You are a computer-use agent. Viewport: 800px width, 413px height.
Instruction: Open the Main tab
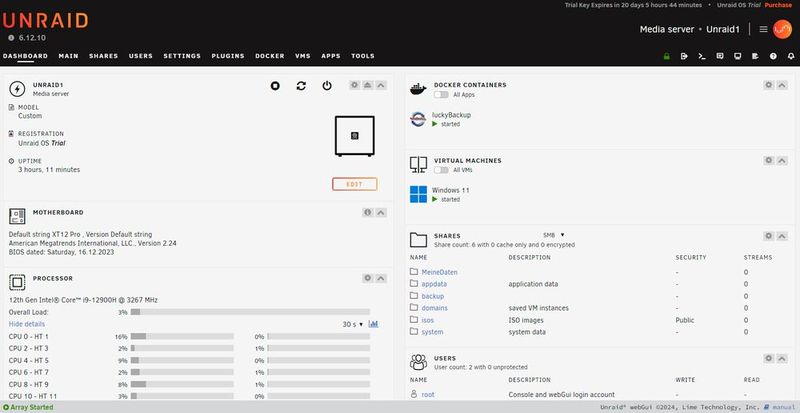(x=68, y=56)
